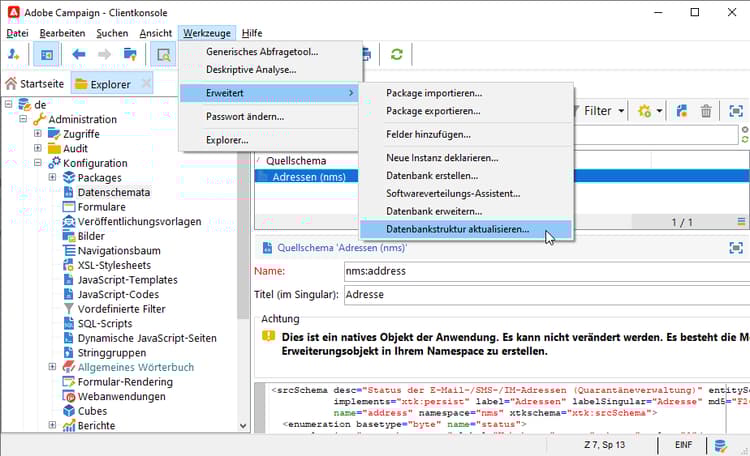Image resolution: width=750 pixels, height=456 pixels.
Task: Go back with the blue left arrow
Action: tap(78, 54)
